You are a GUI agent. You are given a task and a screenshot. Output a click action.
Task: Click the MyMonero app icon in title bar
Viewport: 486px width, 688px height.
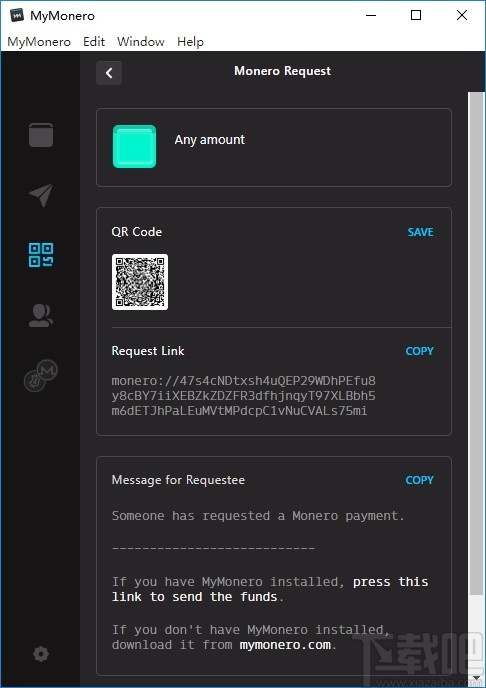17,15
